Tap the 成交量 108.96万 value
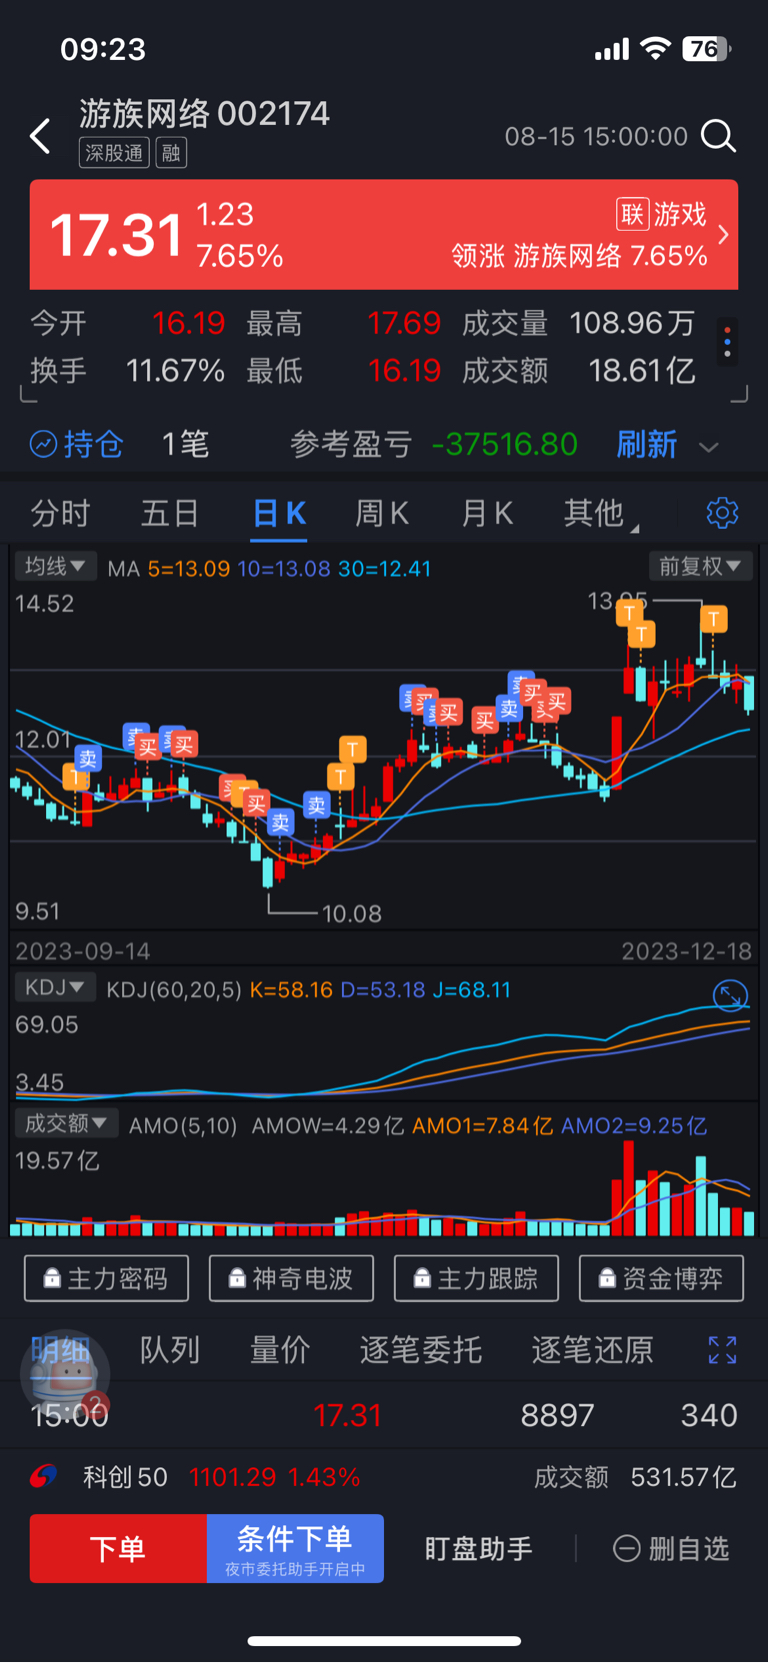Viewport: 768px width, 1663px height. [x=632, y=323]
